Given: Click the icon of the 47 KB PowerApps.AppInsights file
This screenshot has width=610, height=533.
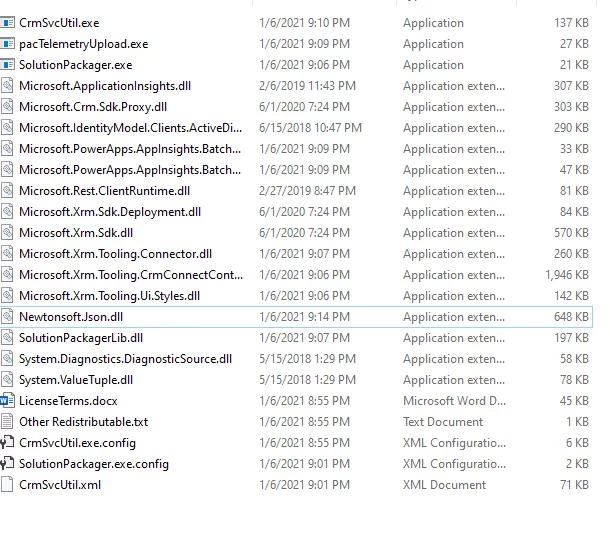Looking at the screenshot, I should (x=7, y=170).
